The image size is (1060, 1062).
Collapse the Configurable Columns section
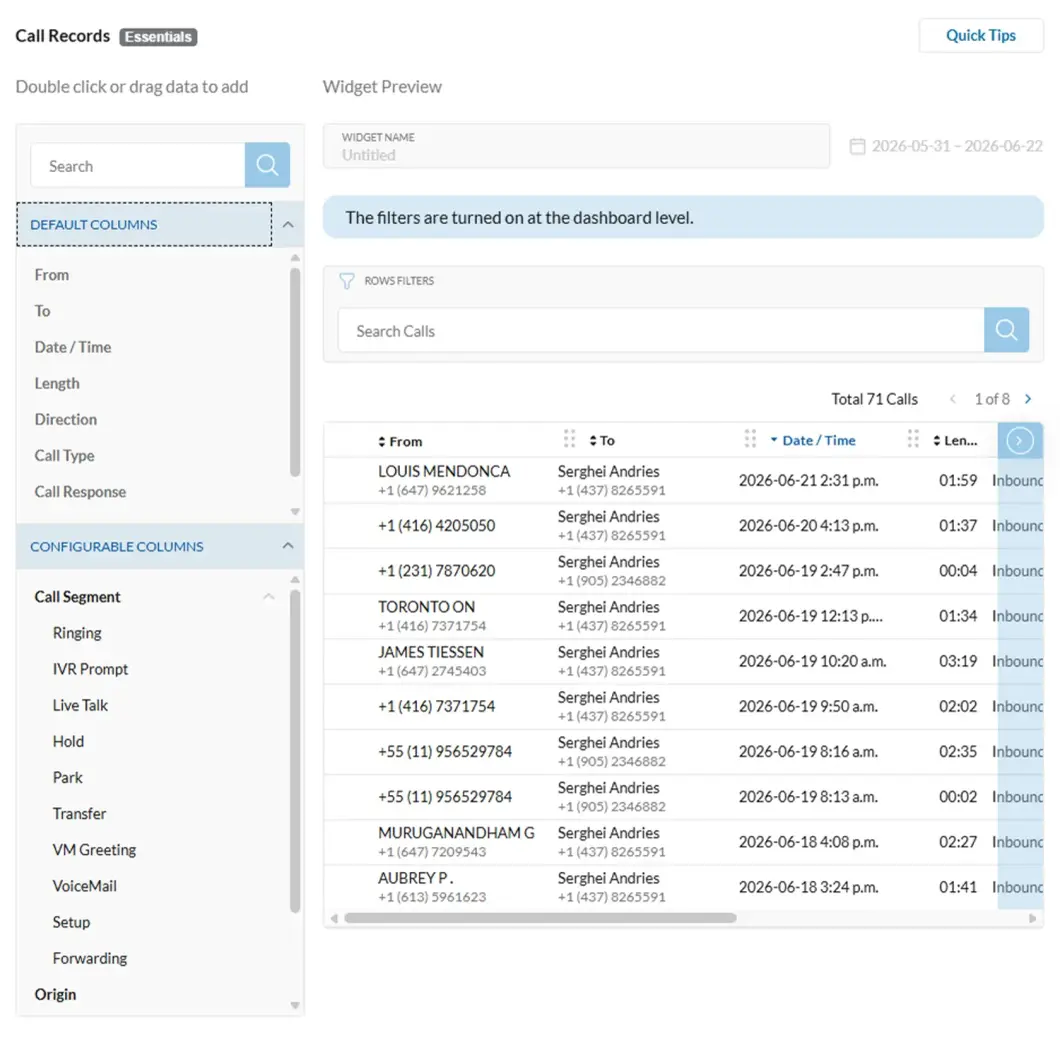(x=288, y=546)
